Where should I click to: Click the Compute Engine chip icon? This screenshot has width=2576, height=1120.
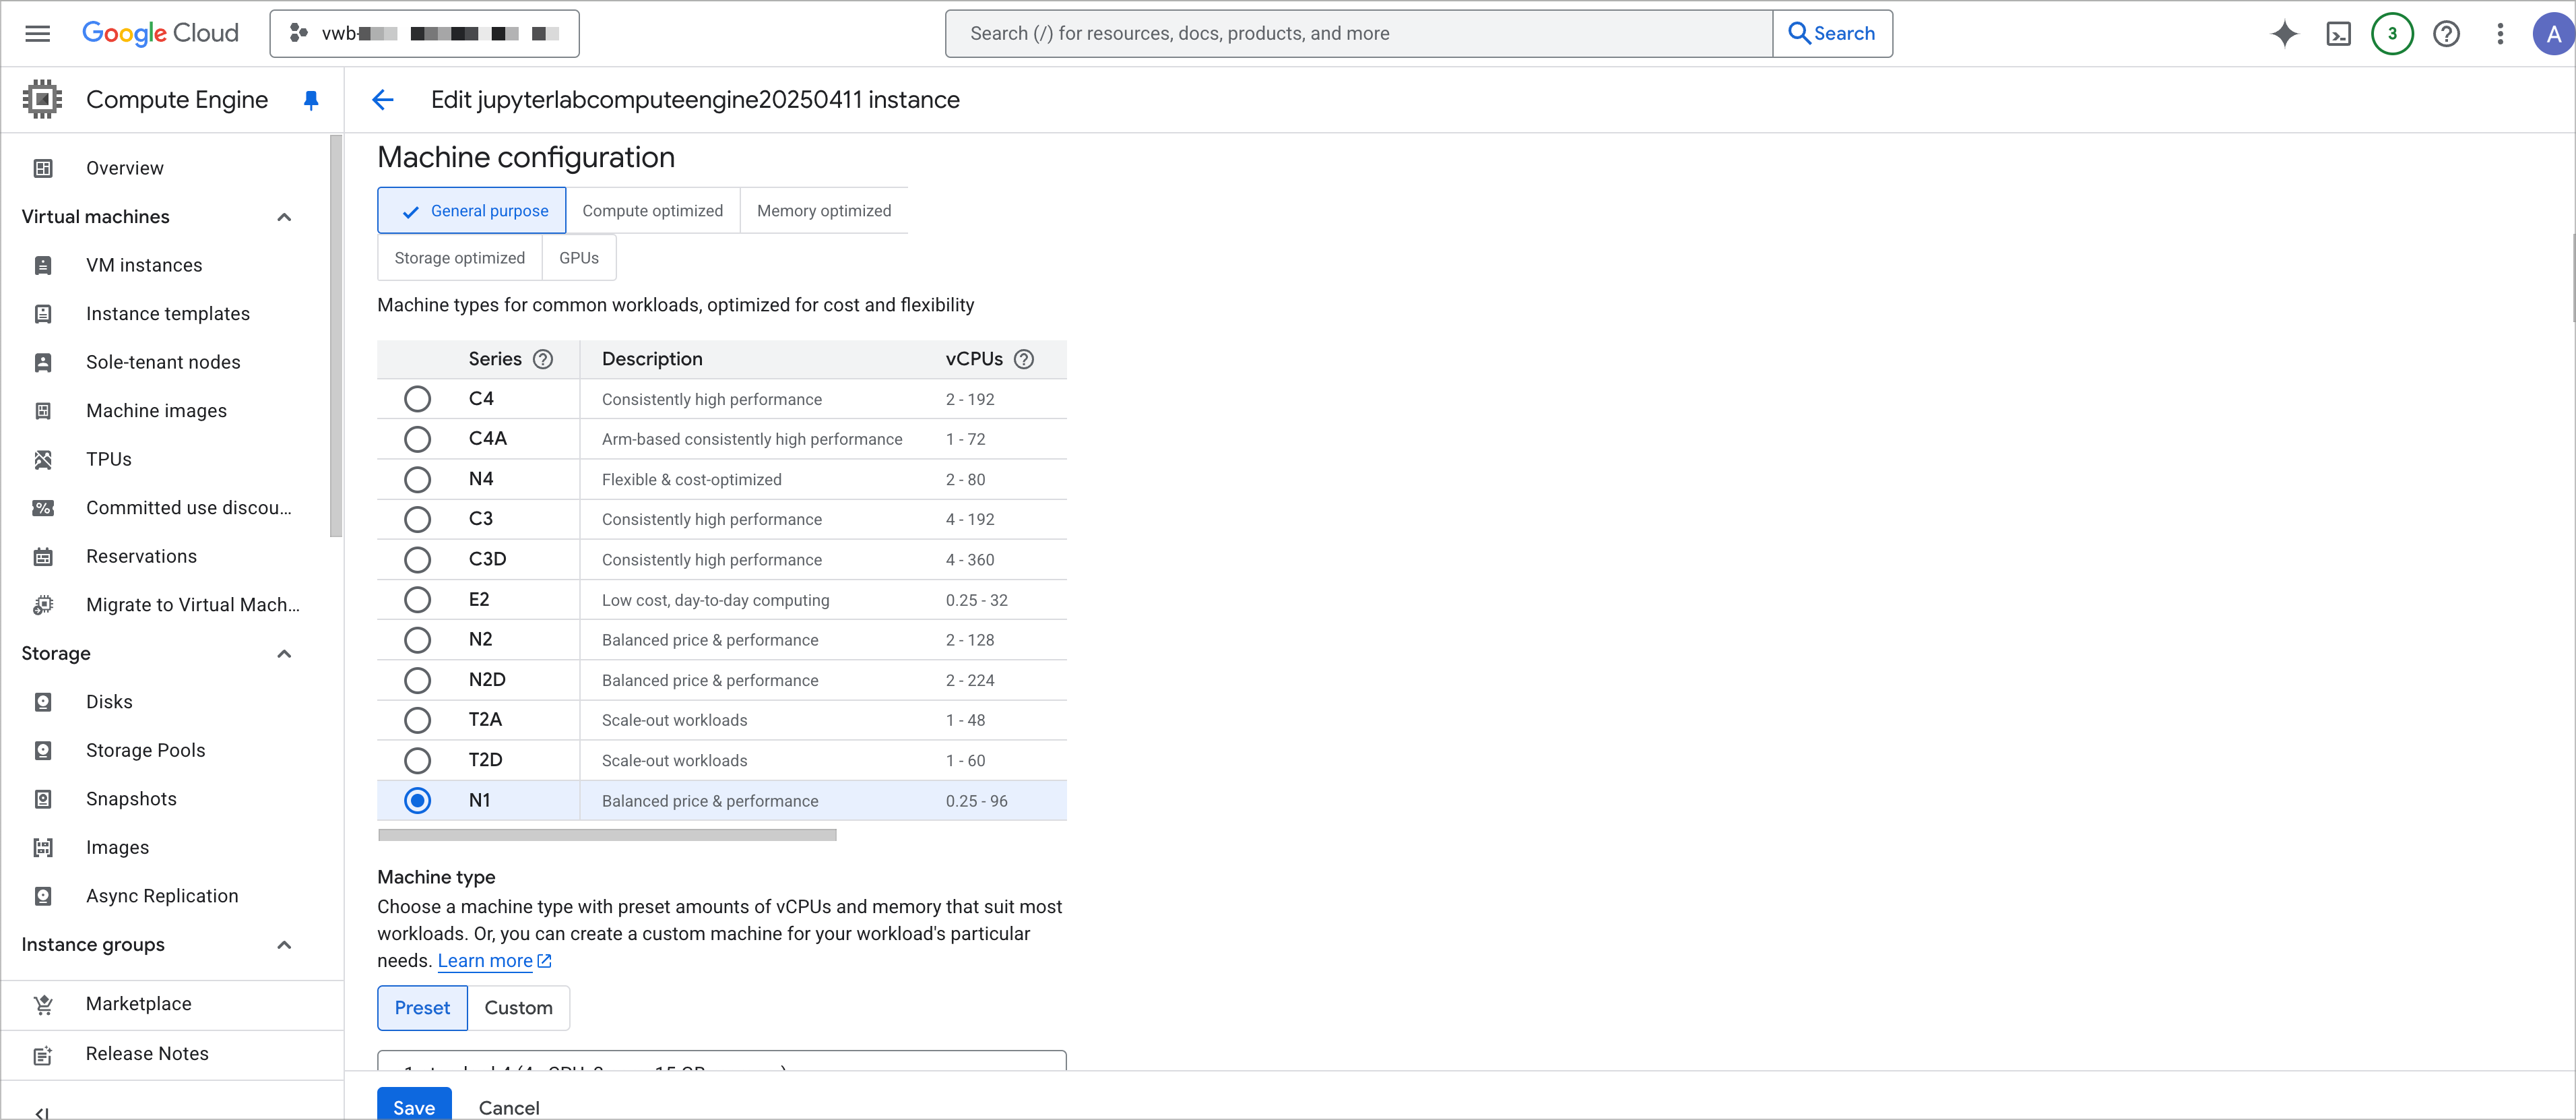point(42,99)
